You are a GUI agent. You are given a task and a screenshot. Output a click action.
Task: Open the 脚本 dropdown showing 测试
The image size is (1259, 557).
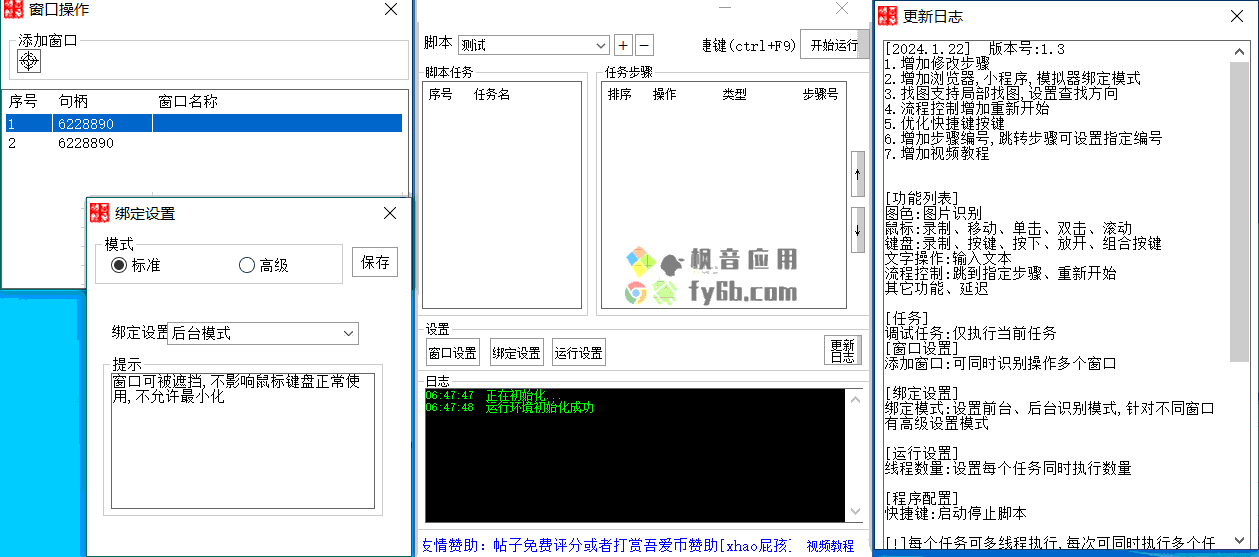pyautogui.click(x=533, y=45)
